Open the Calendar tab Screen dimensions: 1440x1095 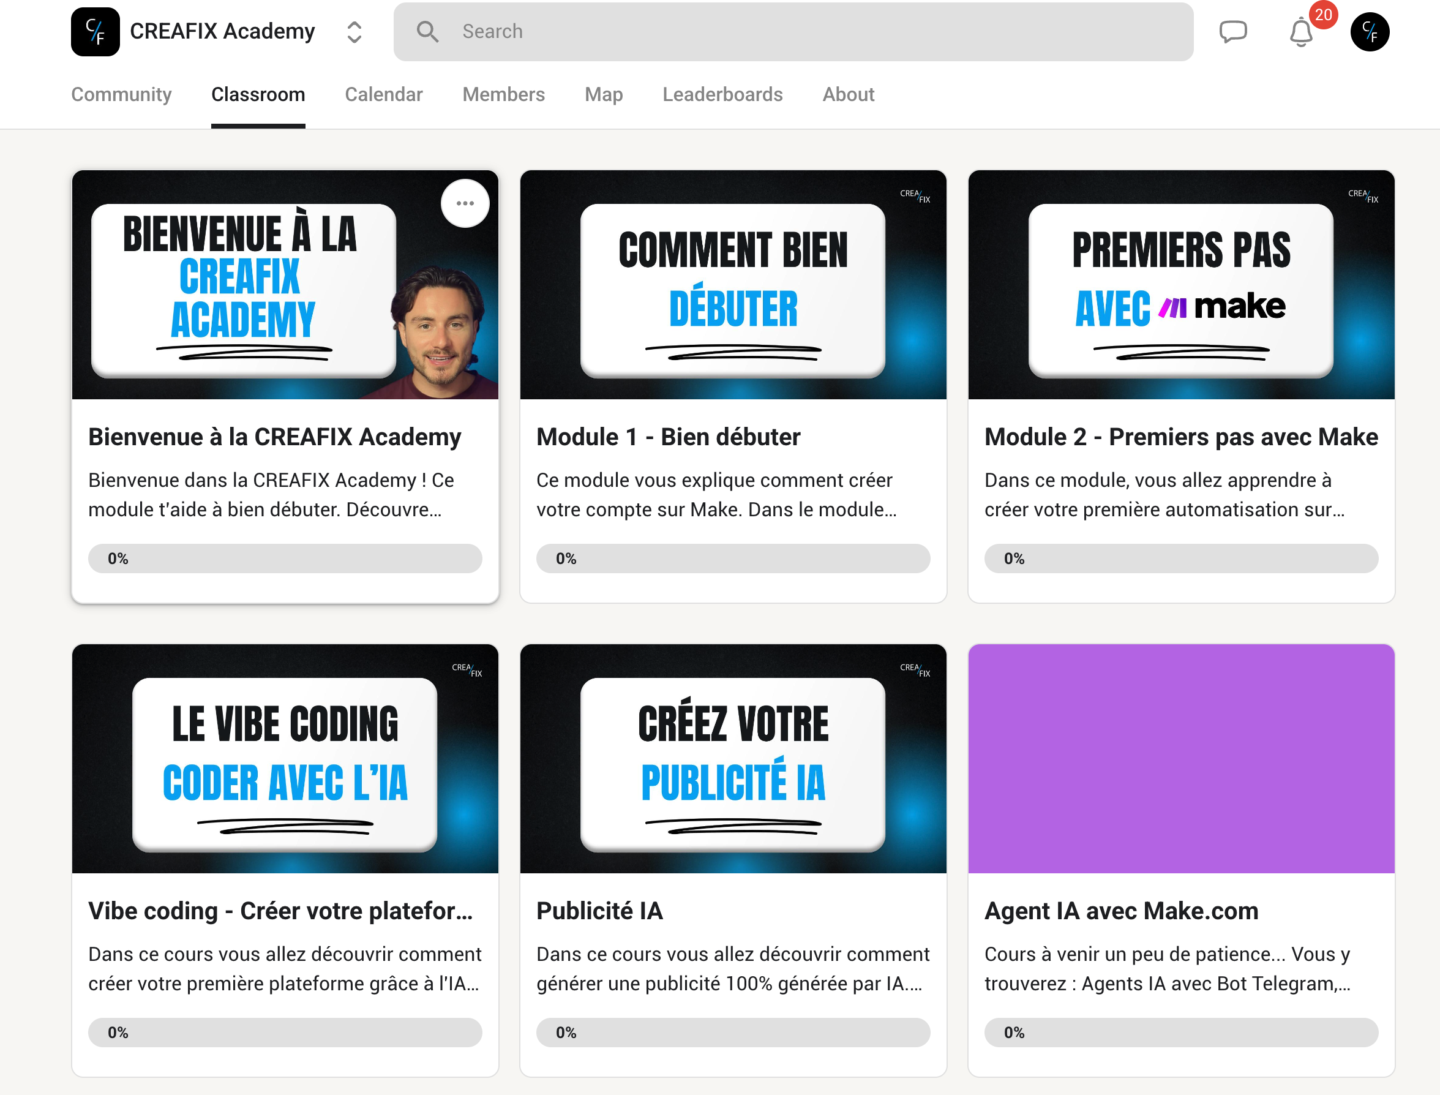pos(384,94)
